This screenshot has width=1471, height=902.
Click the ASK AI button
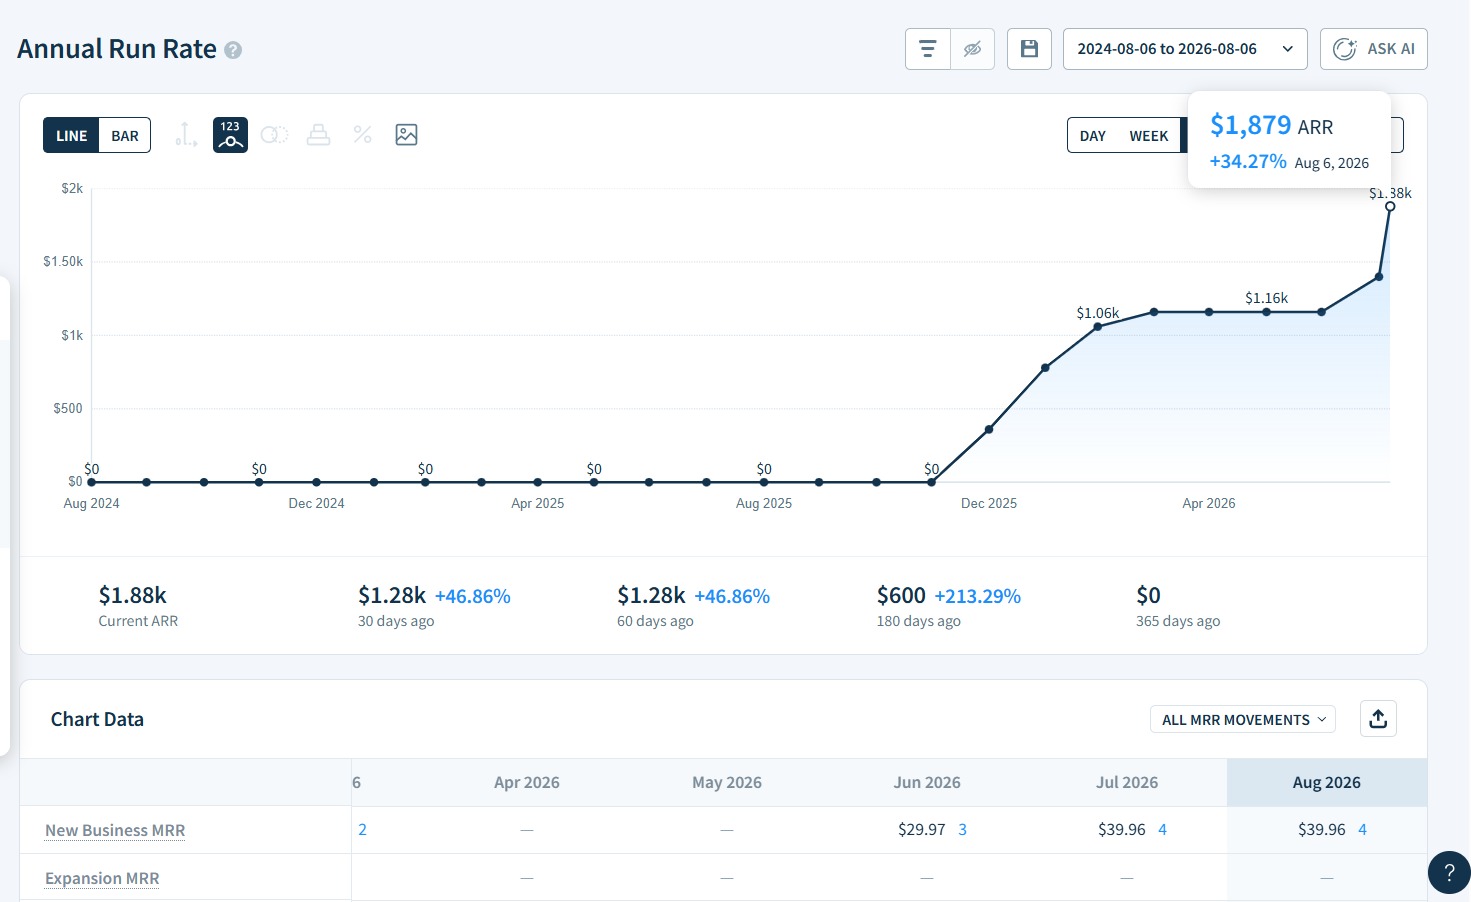[x=1374, y=49]
